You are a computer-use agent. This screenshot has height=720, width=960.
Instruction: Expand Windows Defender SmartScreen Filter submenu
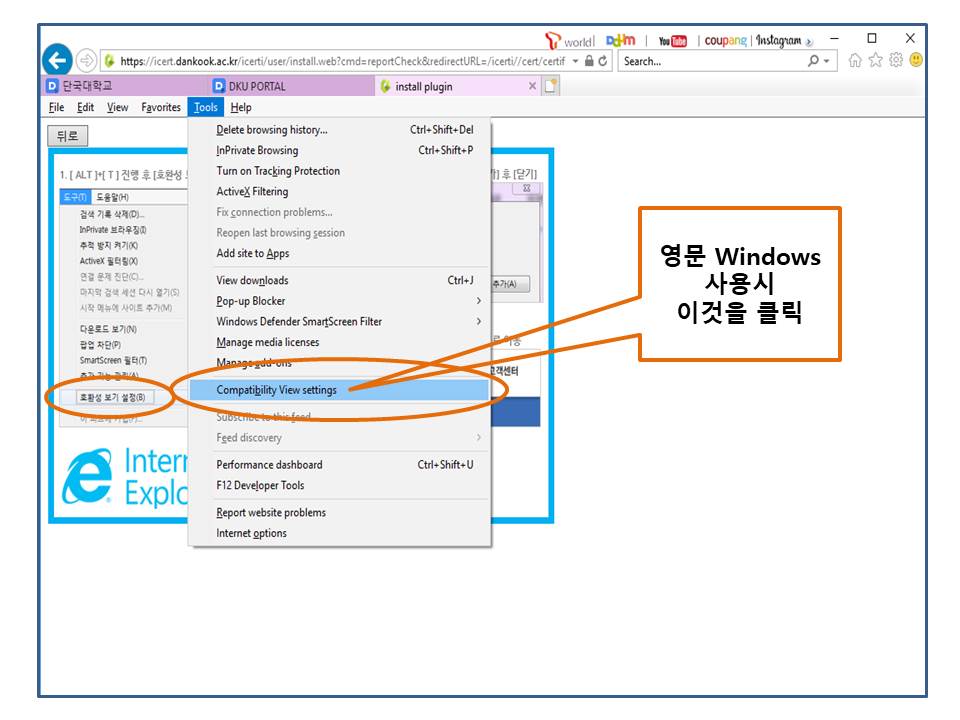478,322
